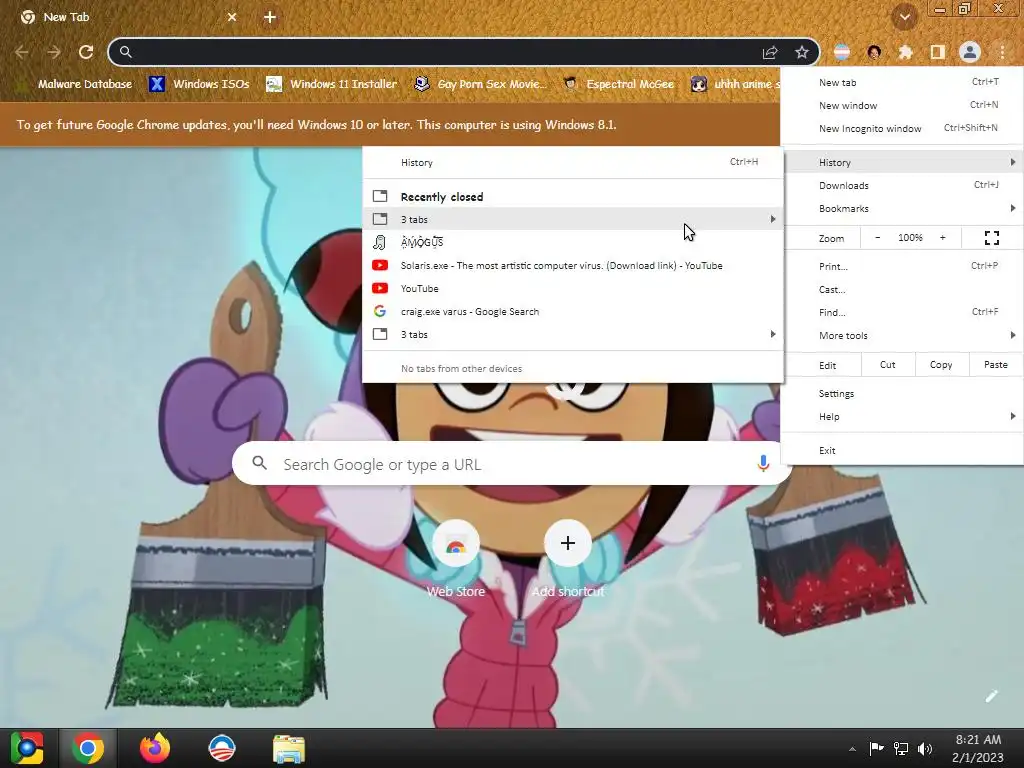The image size is (1024, 768).
Task: Increase zoom with the plus button
Action: tap(942, 238)
